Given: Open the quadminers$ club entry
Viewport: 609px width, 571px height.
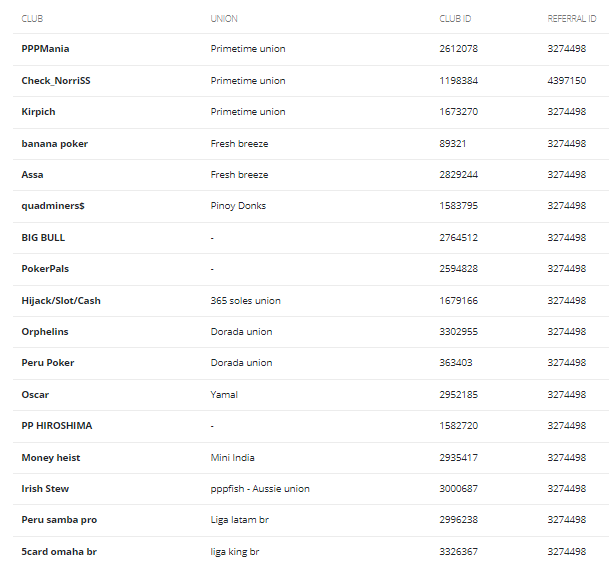Looking at the screenshot, I should click(x=53, y=206).
